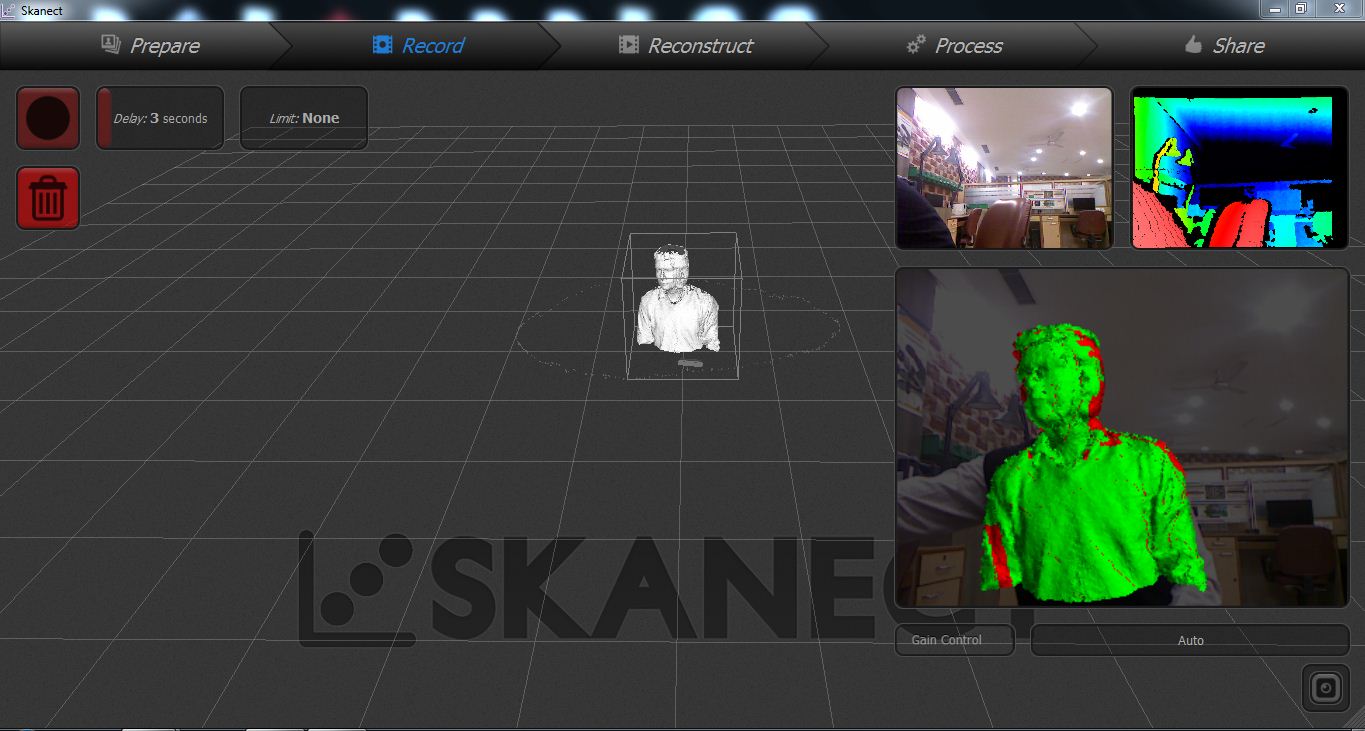This screenshot has height=731, width=1365.
Task: Select the colored depth map thumbnail
Action: [x=1240, y=168]
